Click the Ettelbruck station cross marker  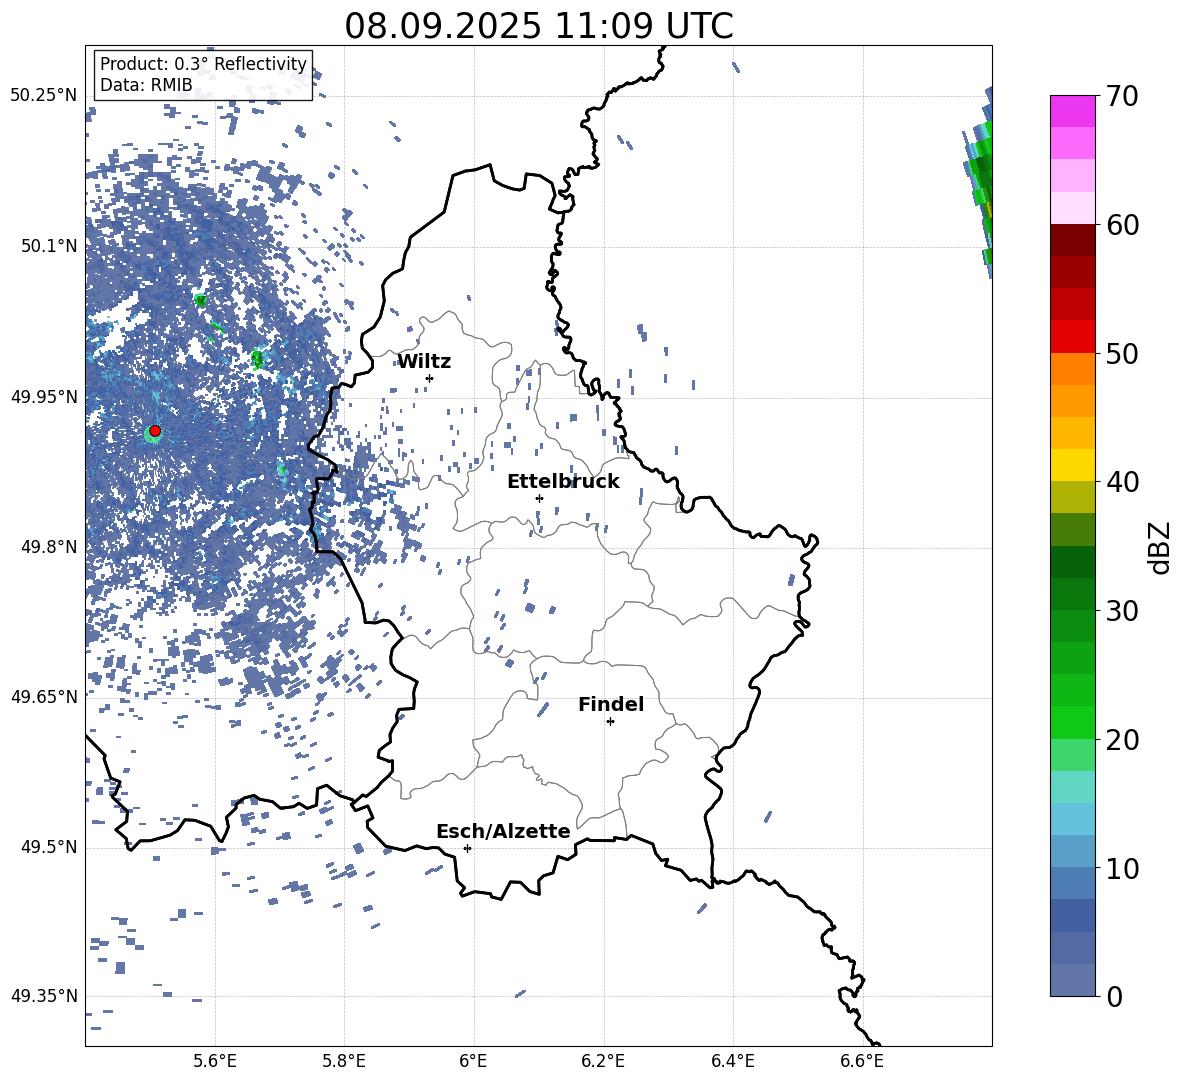pos(539,498)
